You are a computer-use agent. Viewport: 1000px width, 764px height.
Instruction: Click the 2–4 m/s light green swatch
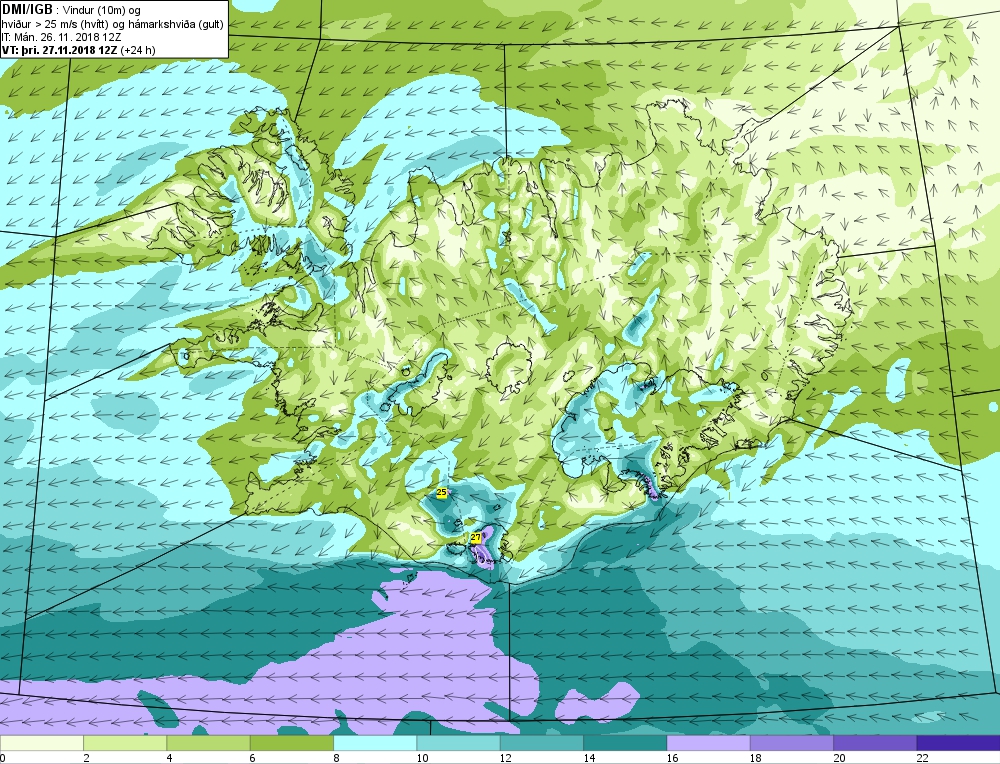pyautogui.click(x=125, y=743)
